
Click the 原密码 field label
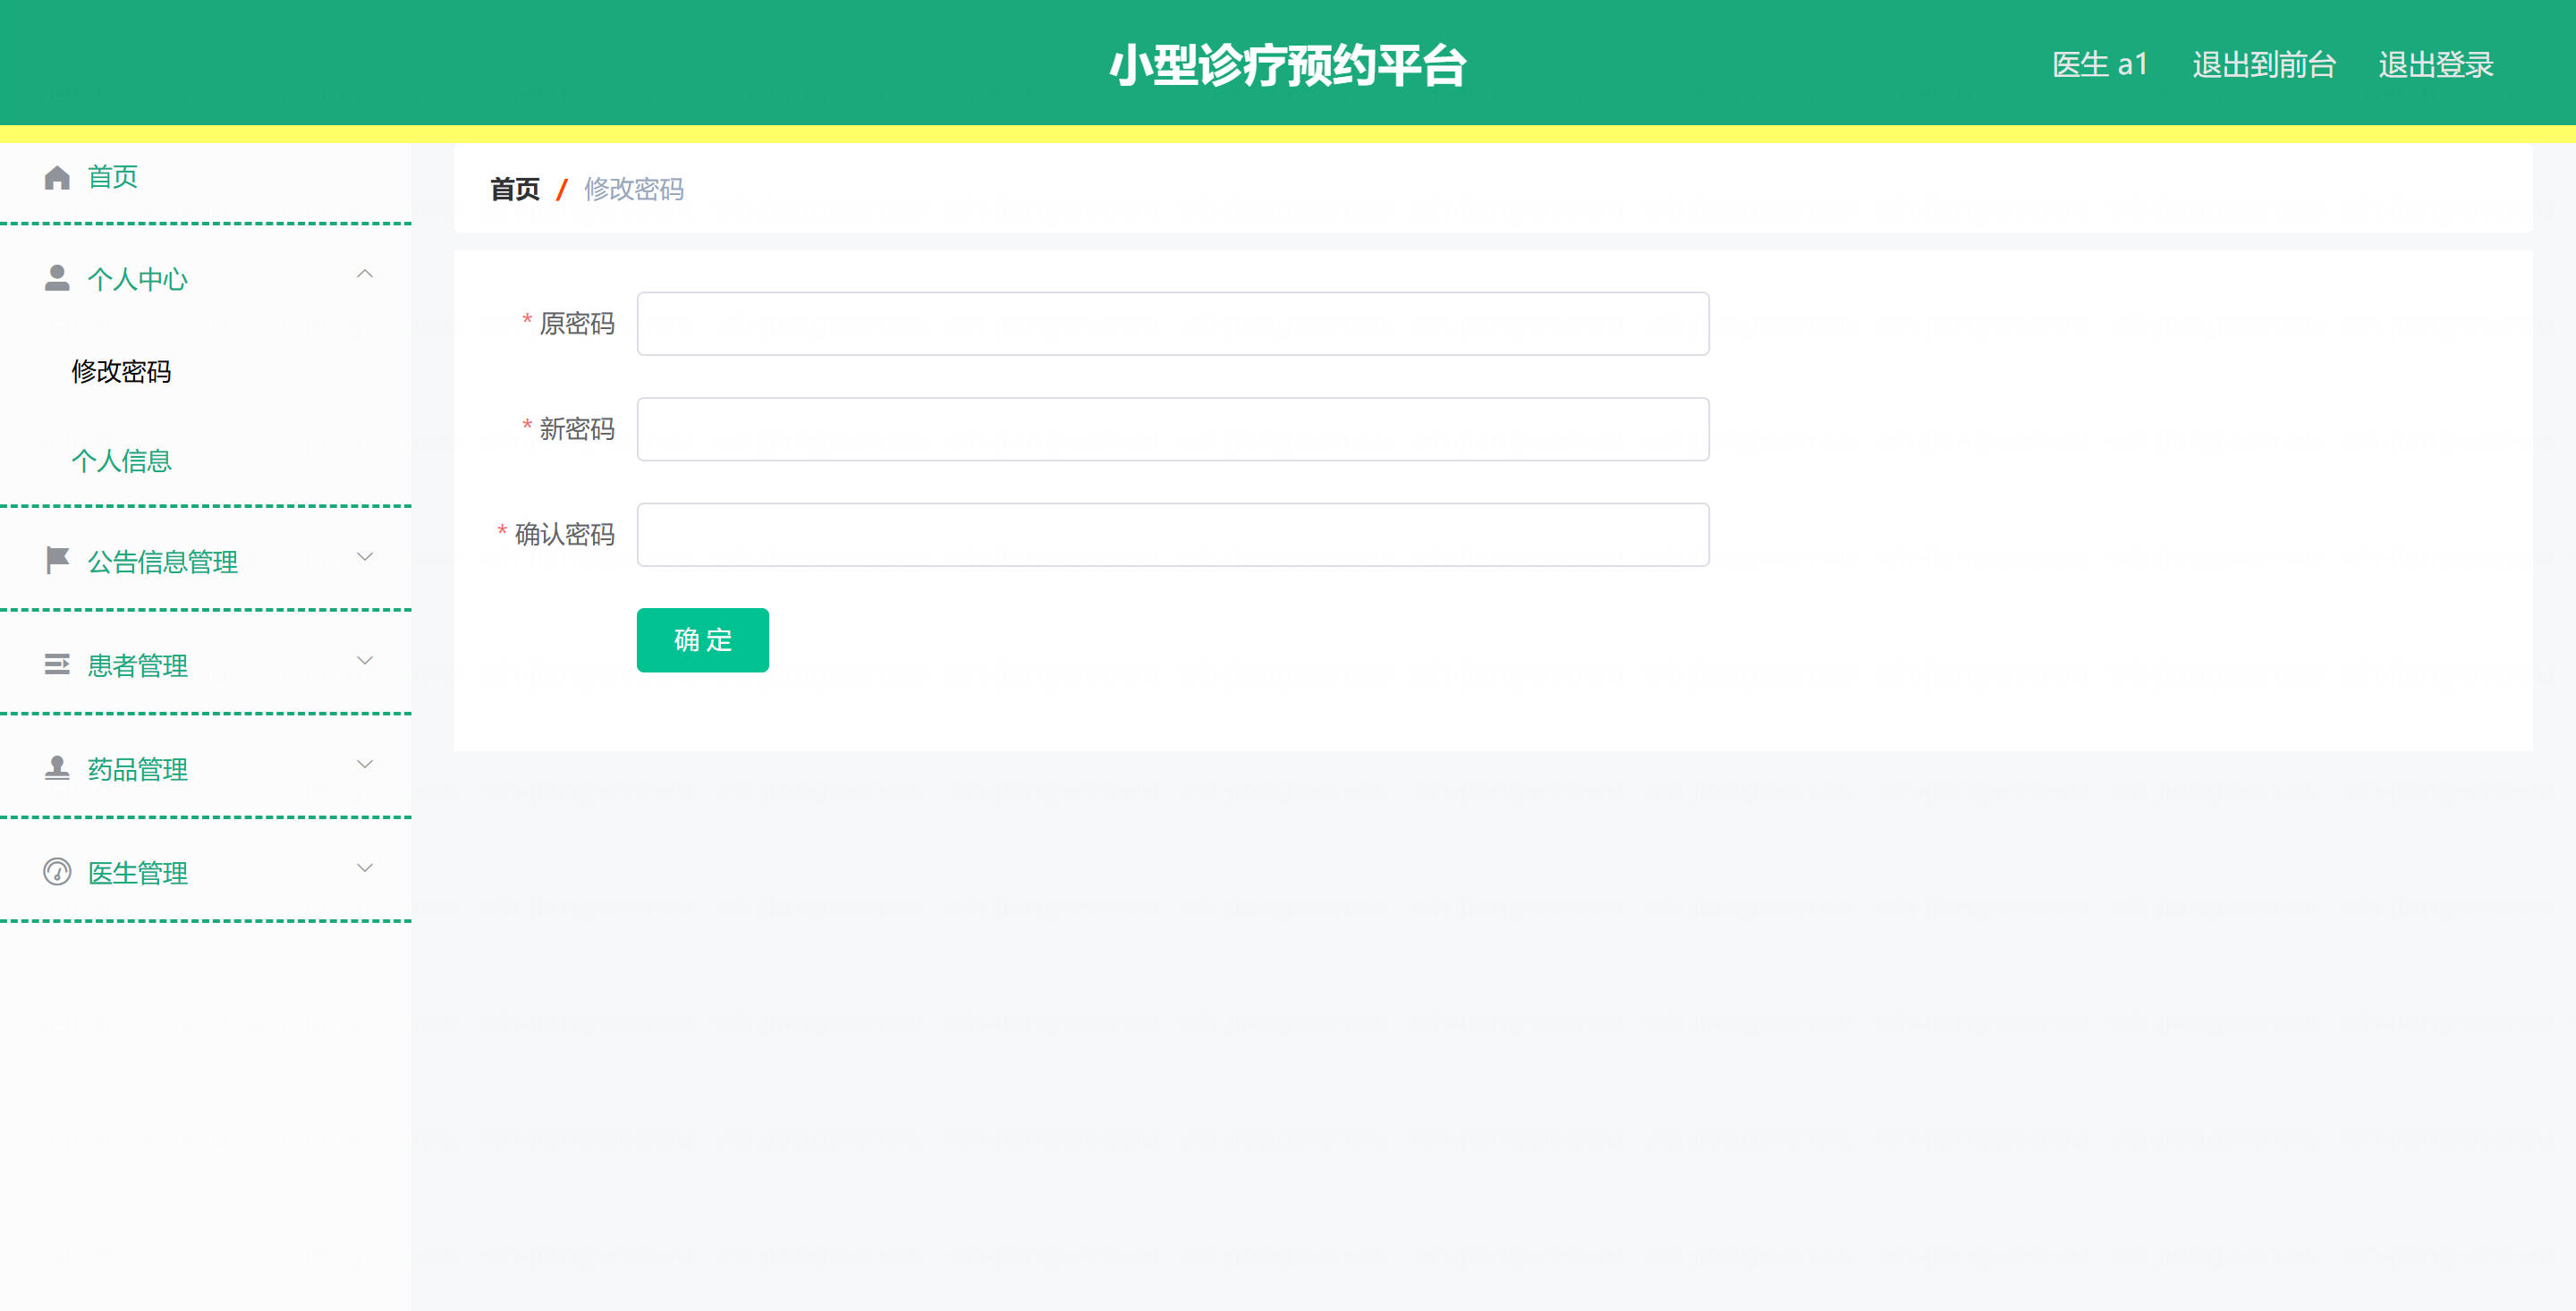tap(577, 323)
